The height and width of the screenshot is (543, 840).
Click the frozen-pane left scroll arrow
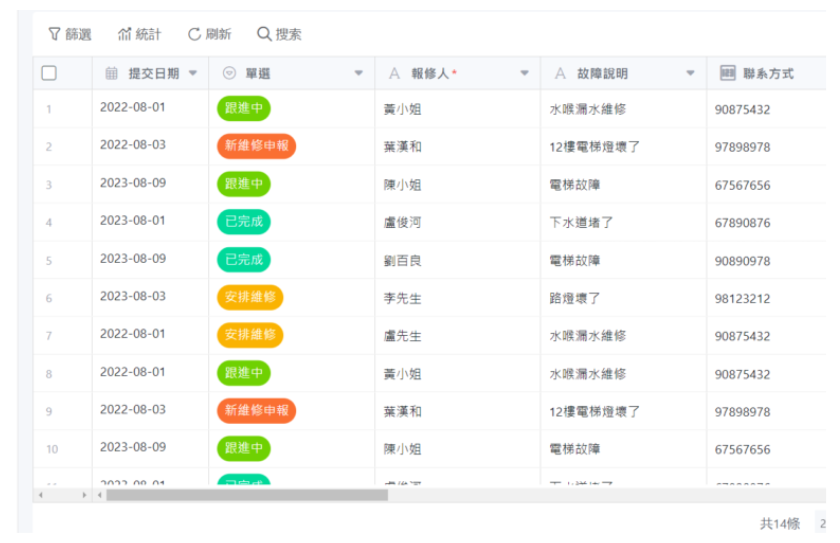click(41, 495)
